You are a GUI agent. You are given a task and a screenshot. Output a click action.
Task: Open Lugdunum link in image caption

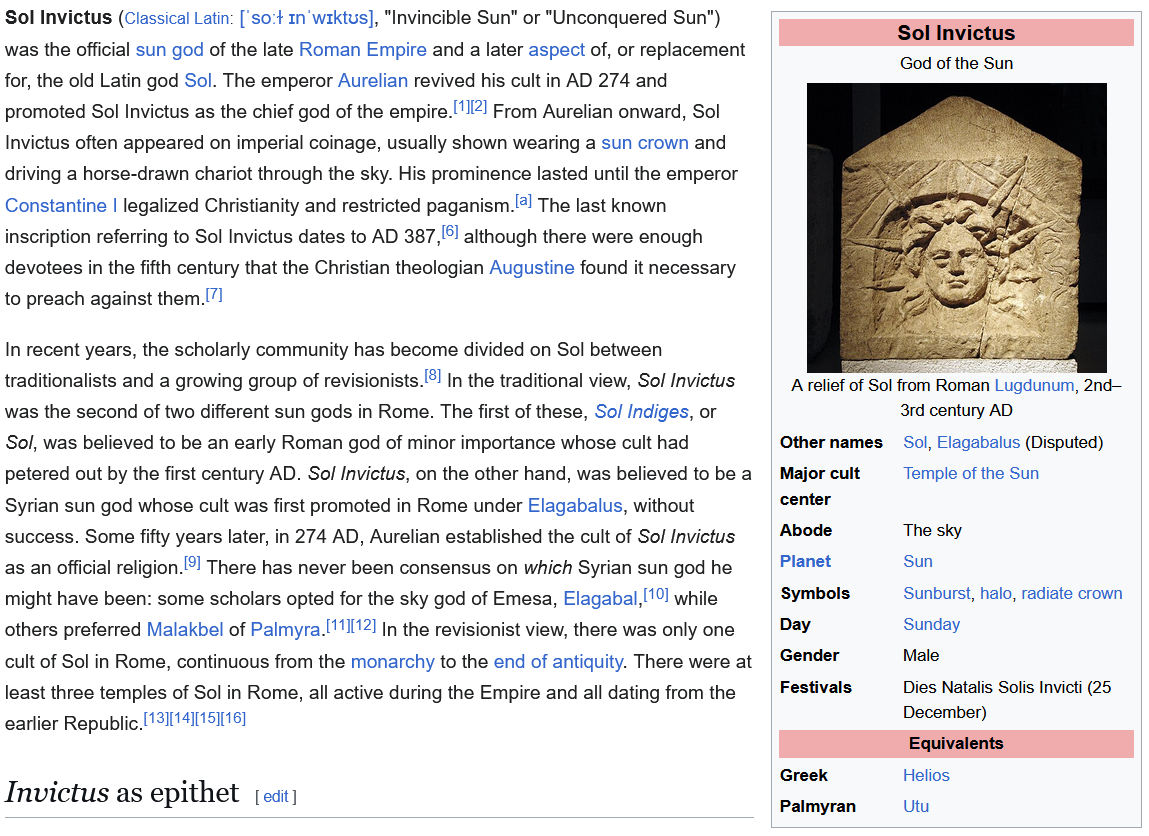1034,386
